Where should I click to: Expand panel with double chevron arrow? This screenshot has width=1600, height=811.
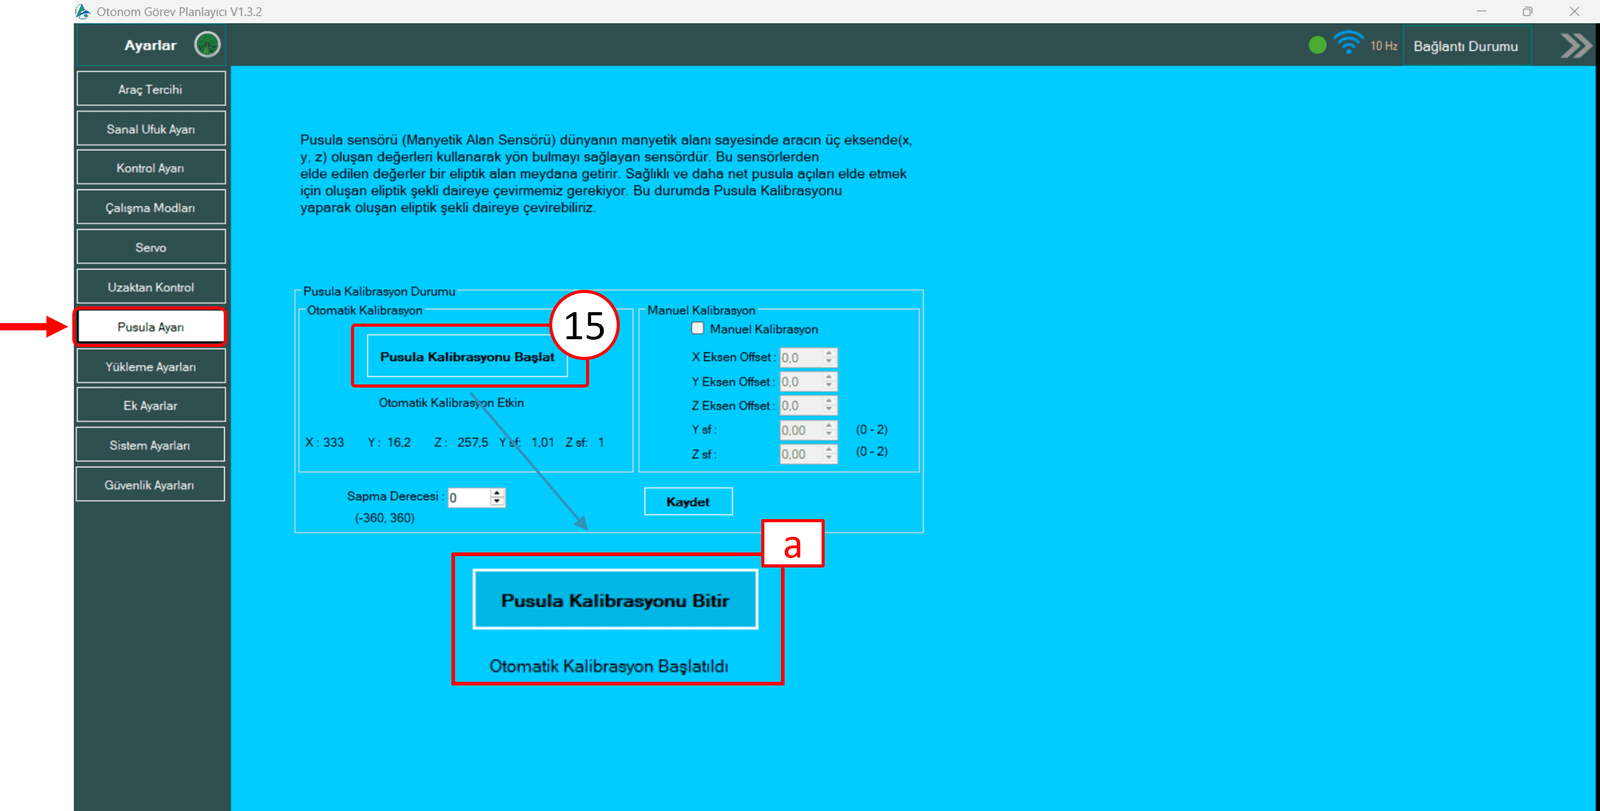tap(1575, 46)
